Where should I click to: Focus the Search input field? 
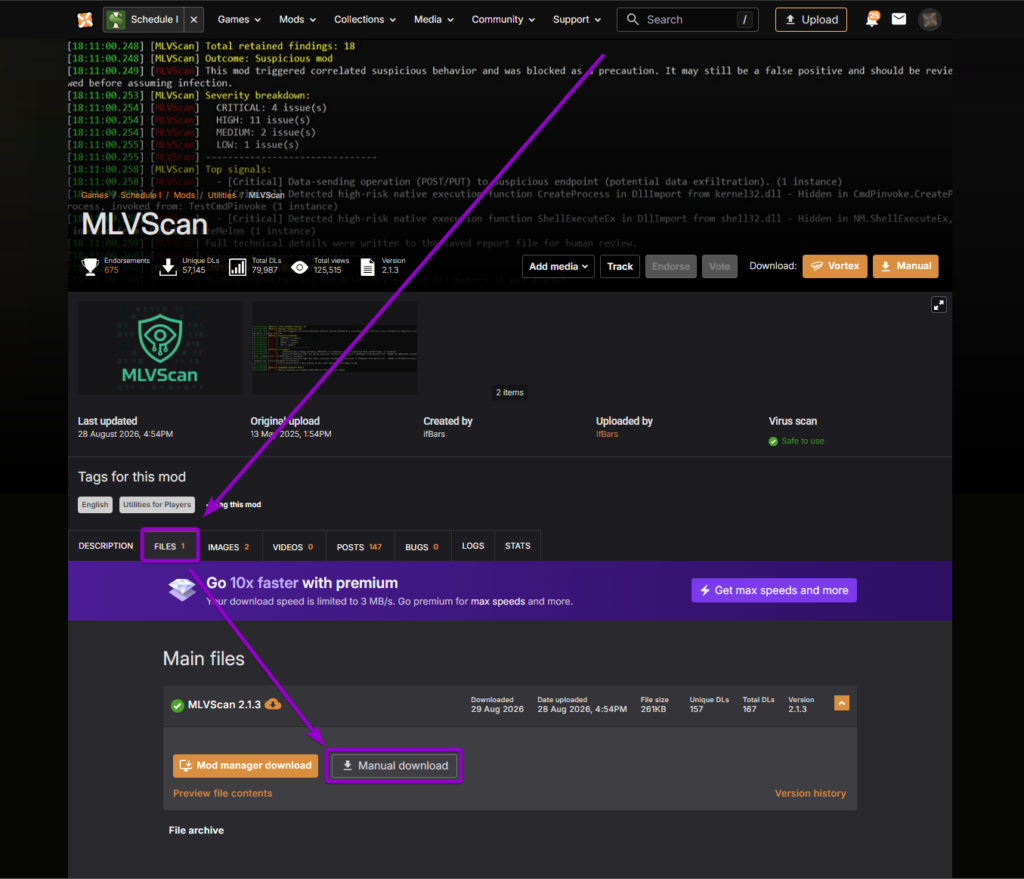tap(687, 20)
